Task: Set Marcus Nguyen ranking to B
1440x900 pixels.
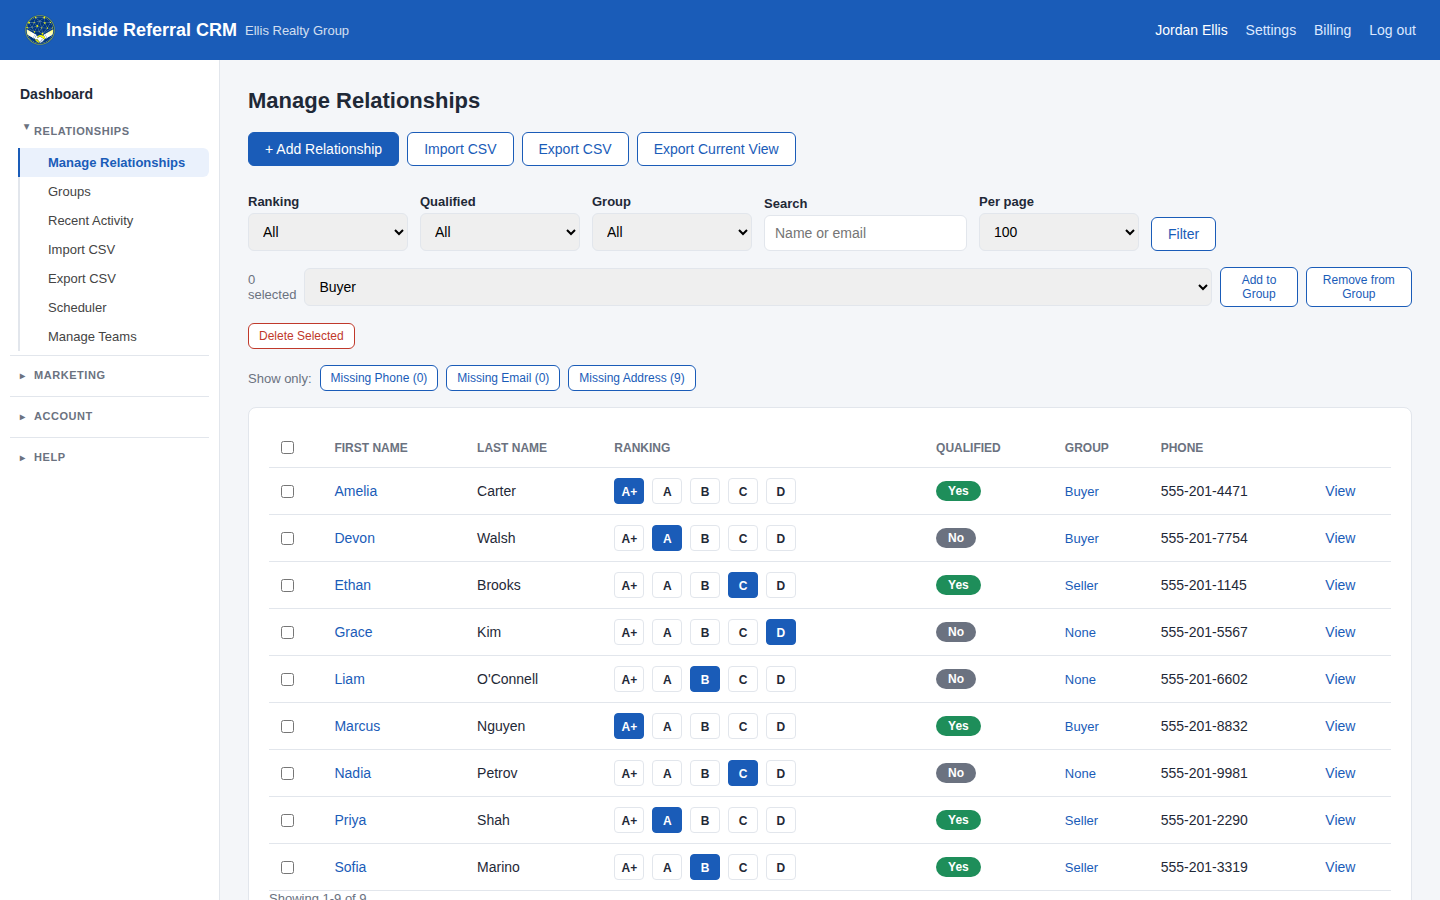Action: [x=705, y=726]
